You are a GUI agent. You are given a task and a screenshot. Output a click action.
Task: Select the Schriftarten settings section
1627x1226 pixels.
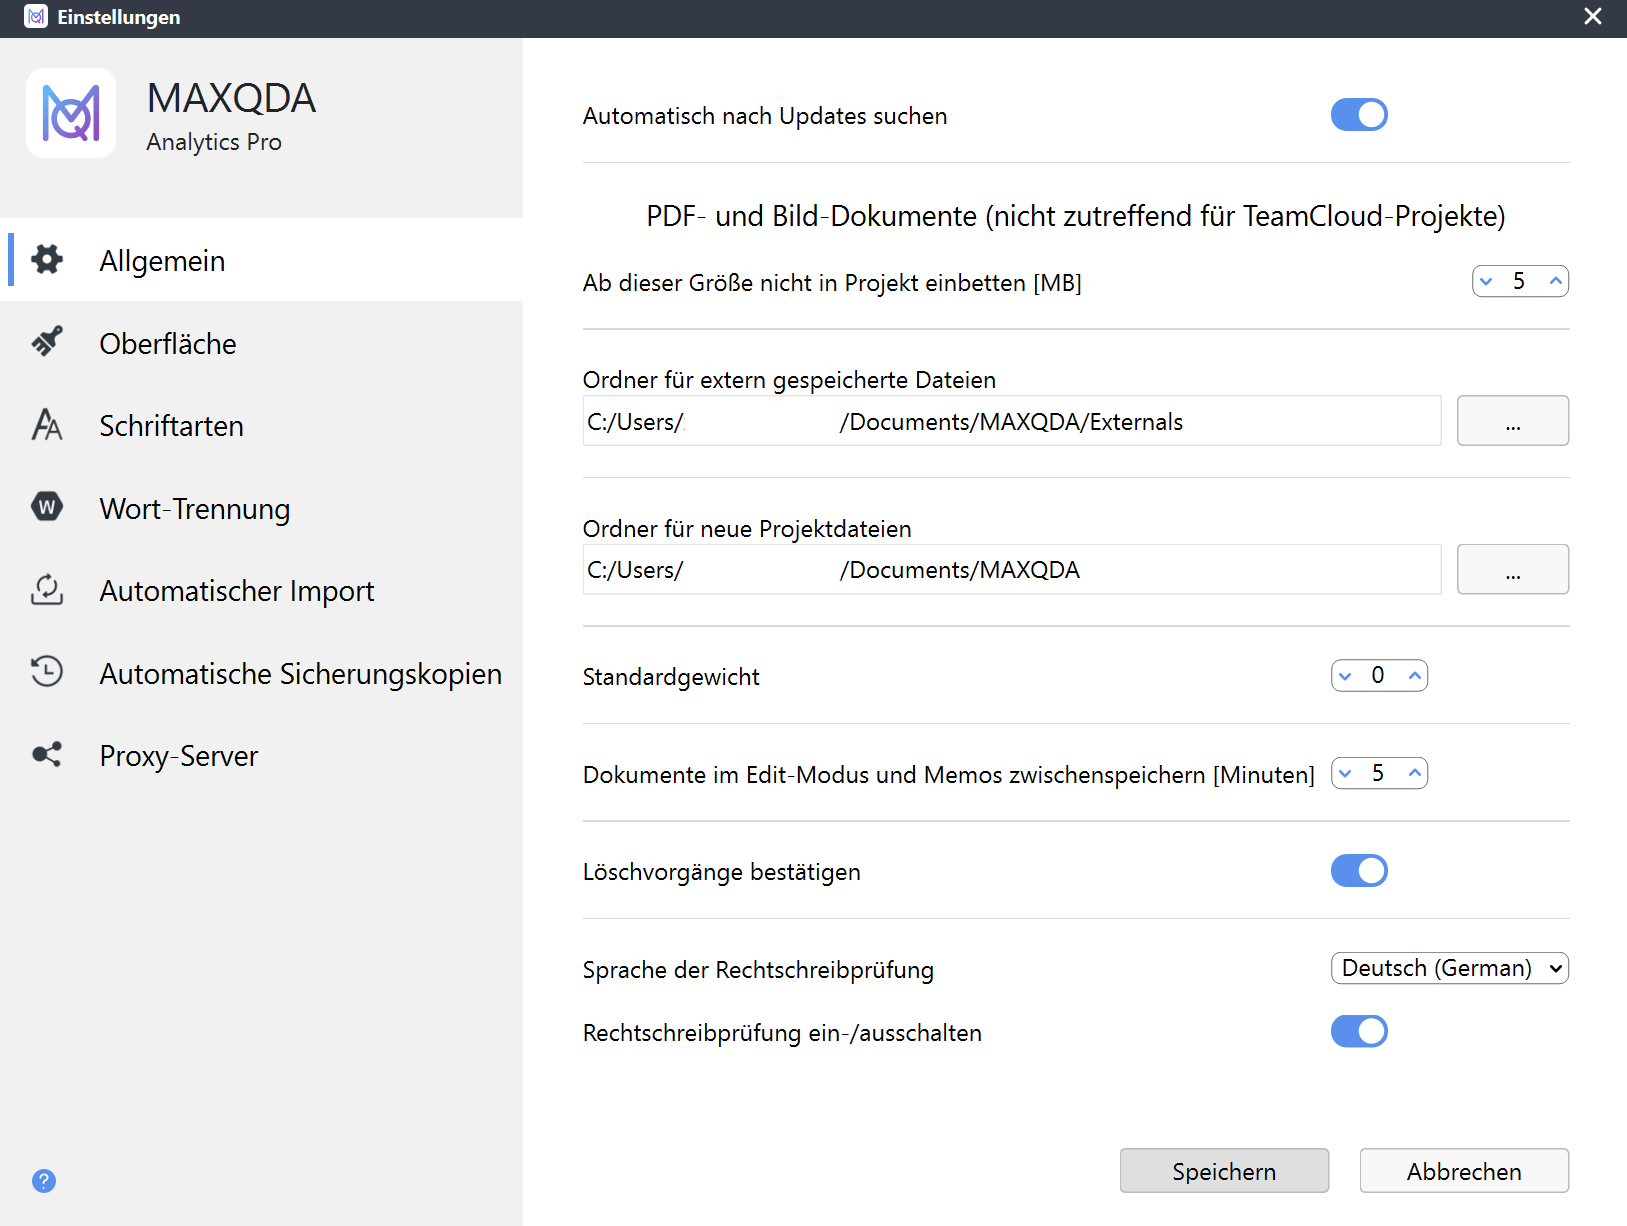[170, 425]
